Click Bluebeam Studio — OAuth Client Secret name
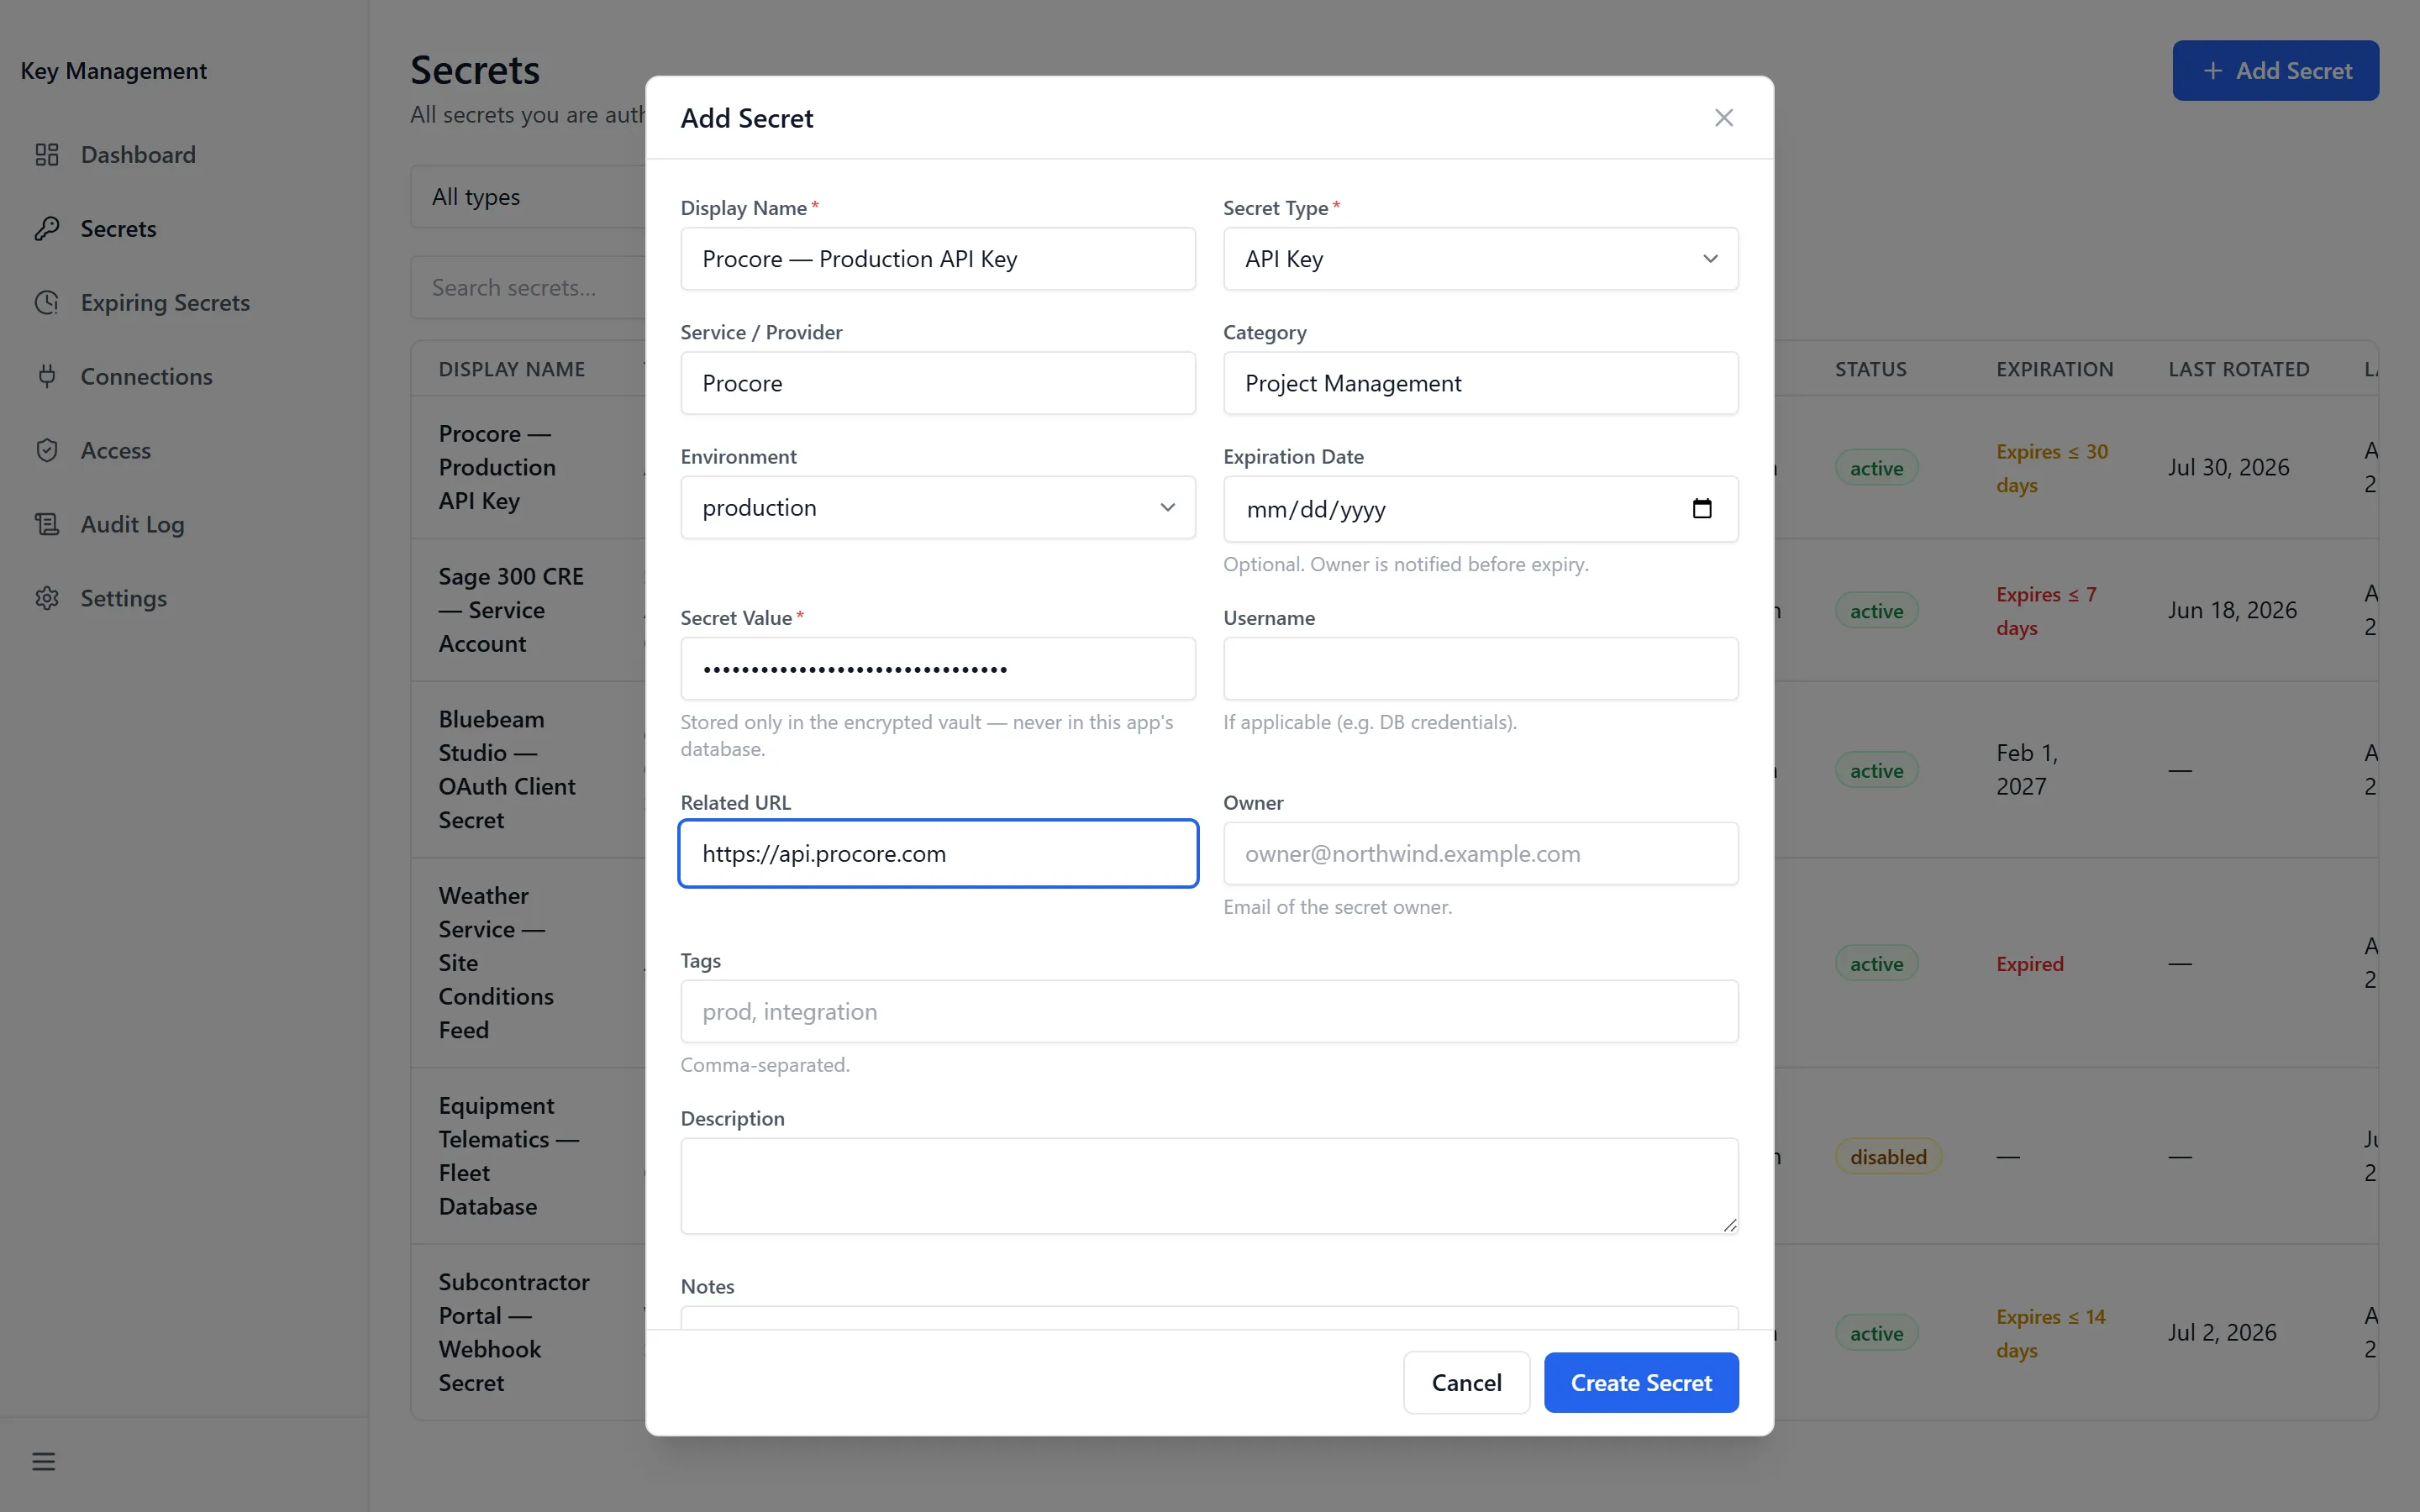 coord(507,769)
